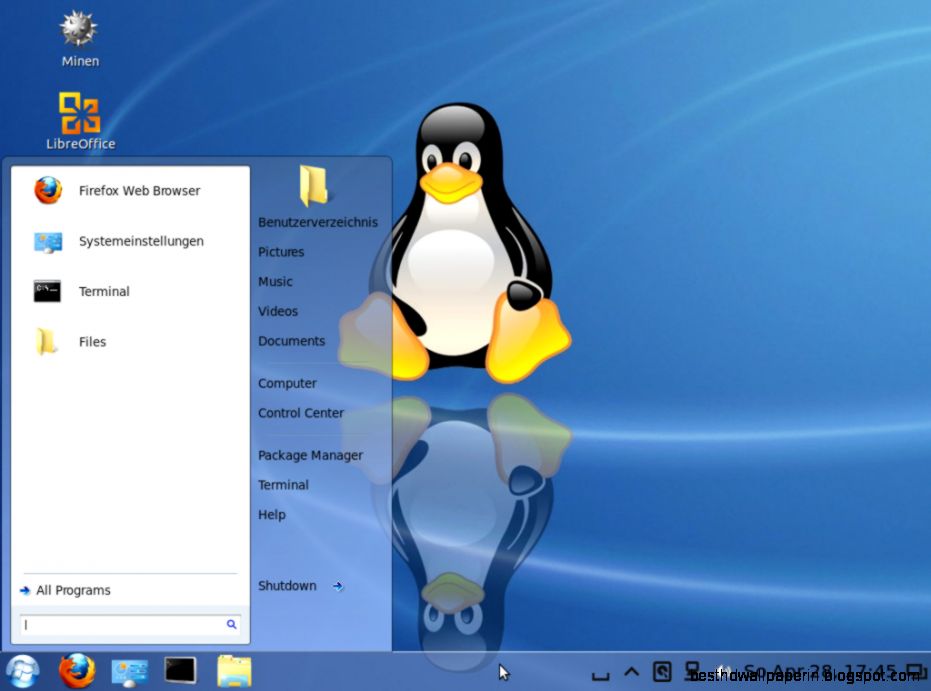Open the file manager from the taskbar
The height and width of the screenshot is (691, 931).
tap(233, 670)
